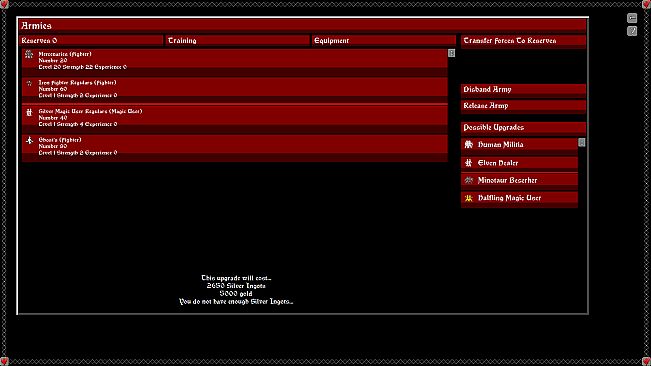The image size is (651, 366).
Task: Click Transfer Forces To Reserves button
Action: (523, 41)
